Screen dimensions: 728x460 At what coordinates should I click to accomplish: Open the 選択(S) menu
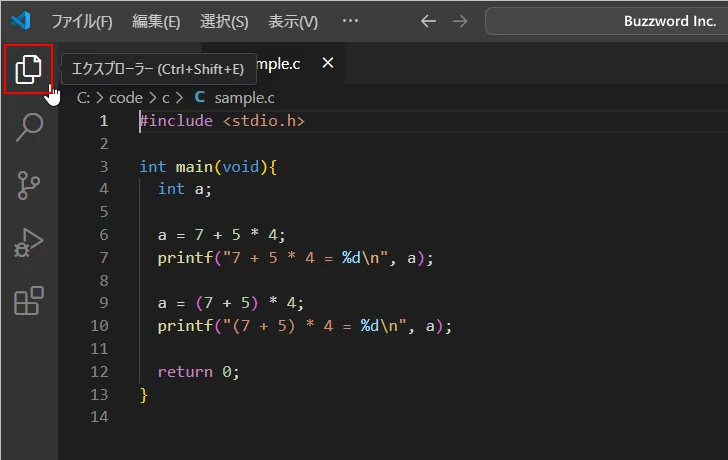click(x=224, y=21)
